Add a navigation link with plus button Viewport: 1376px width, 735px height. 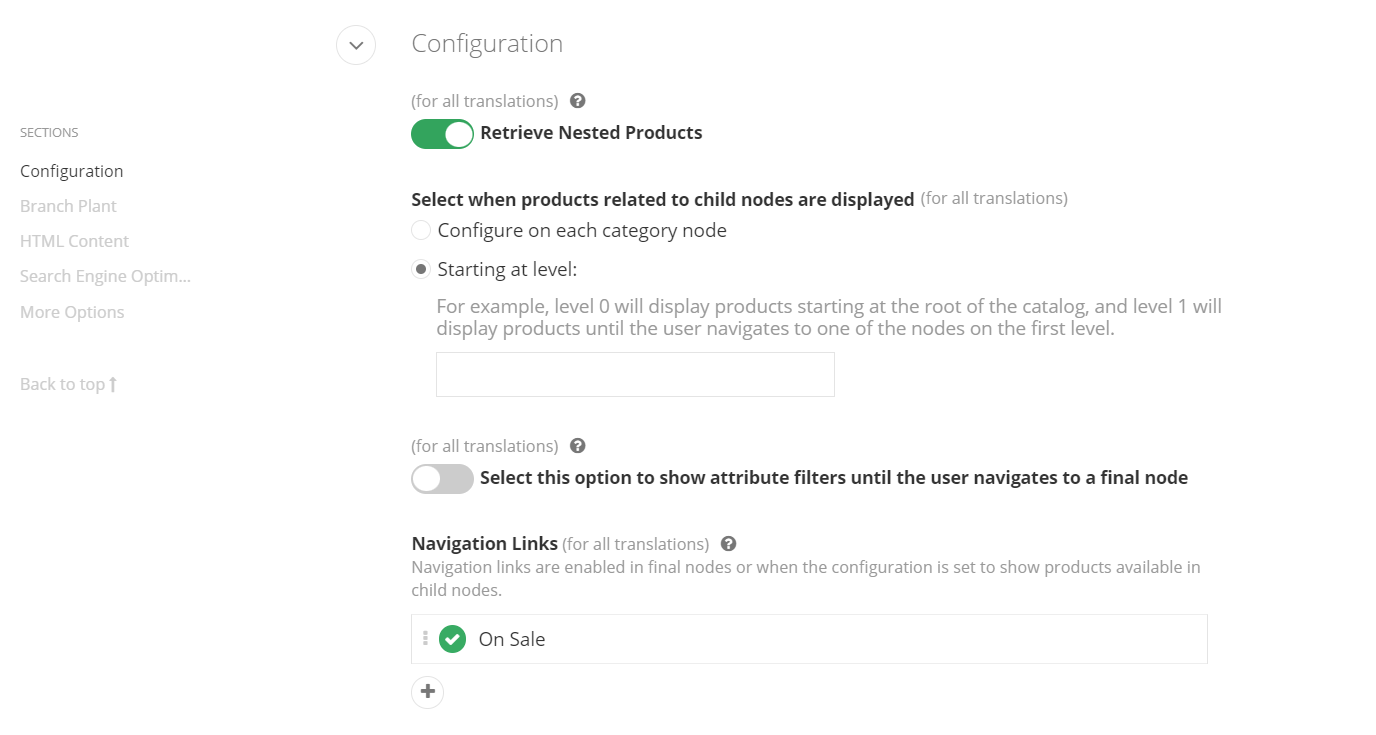coord(428,692)
